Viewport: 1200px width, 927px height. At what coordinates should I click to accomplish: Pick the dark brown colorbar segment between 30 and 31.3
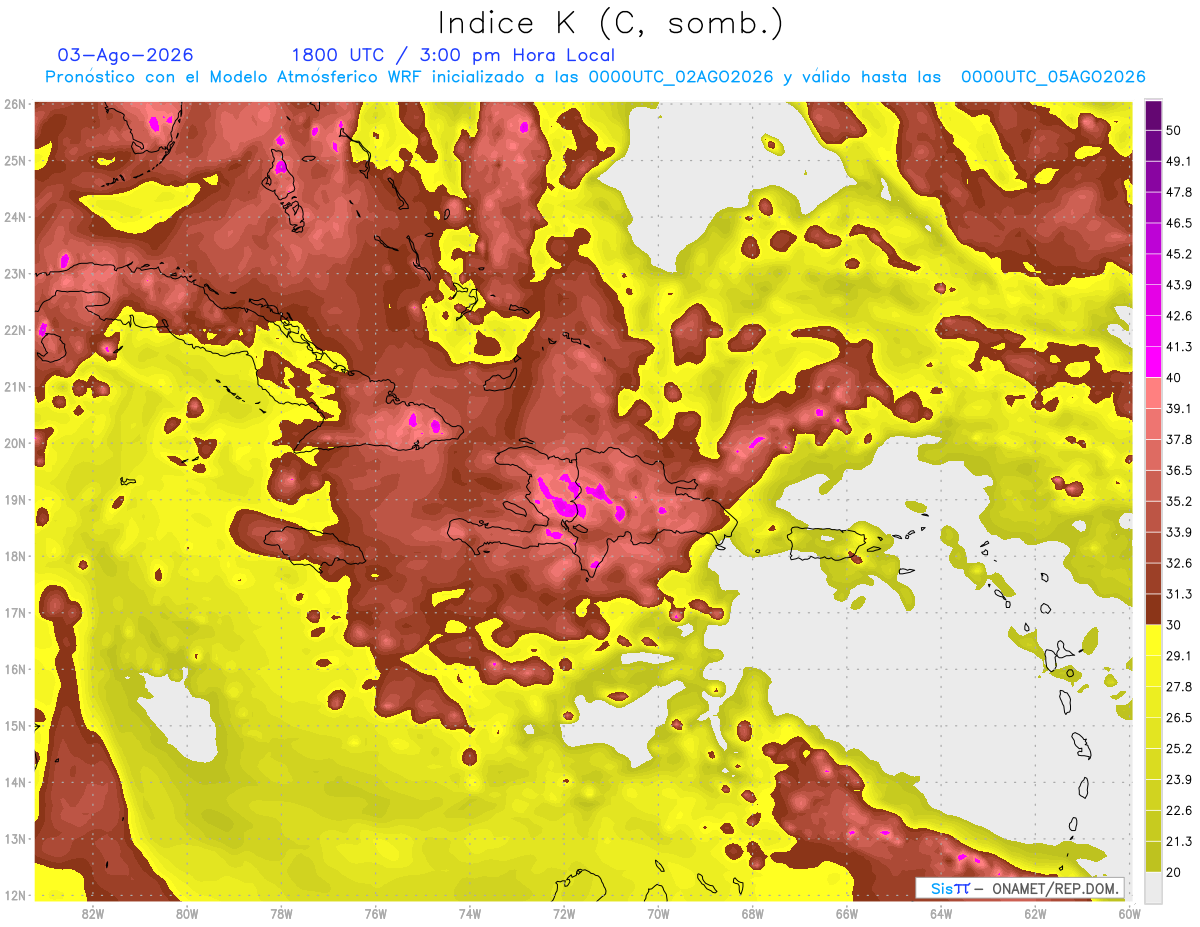(1153, 608)
